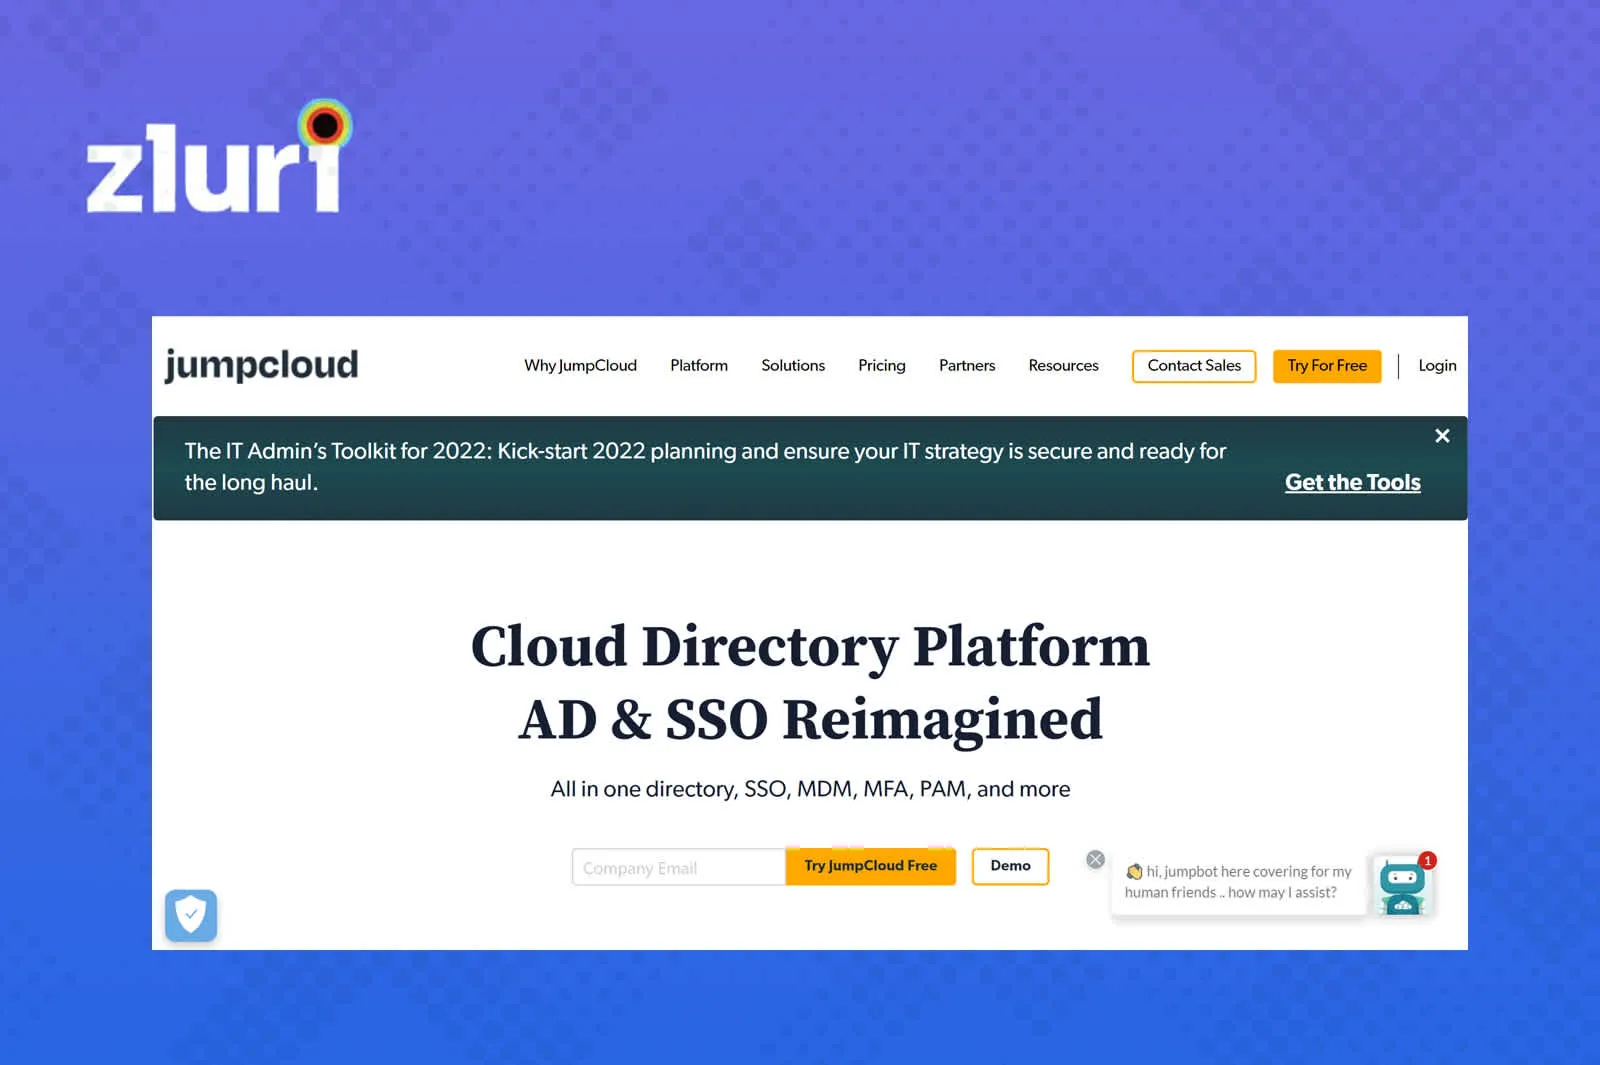This screenshot has width=1600, height=1065.
Task: Click the IT Admin's Toolkit banner text
Action: (x=705, y=467)
